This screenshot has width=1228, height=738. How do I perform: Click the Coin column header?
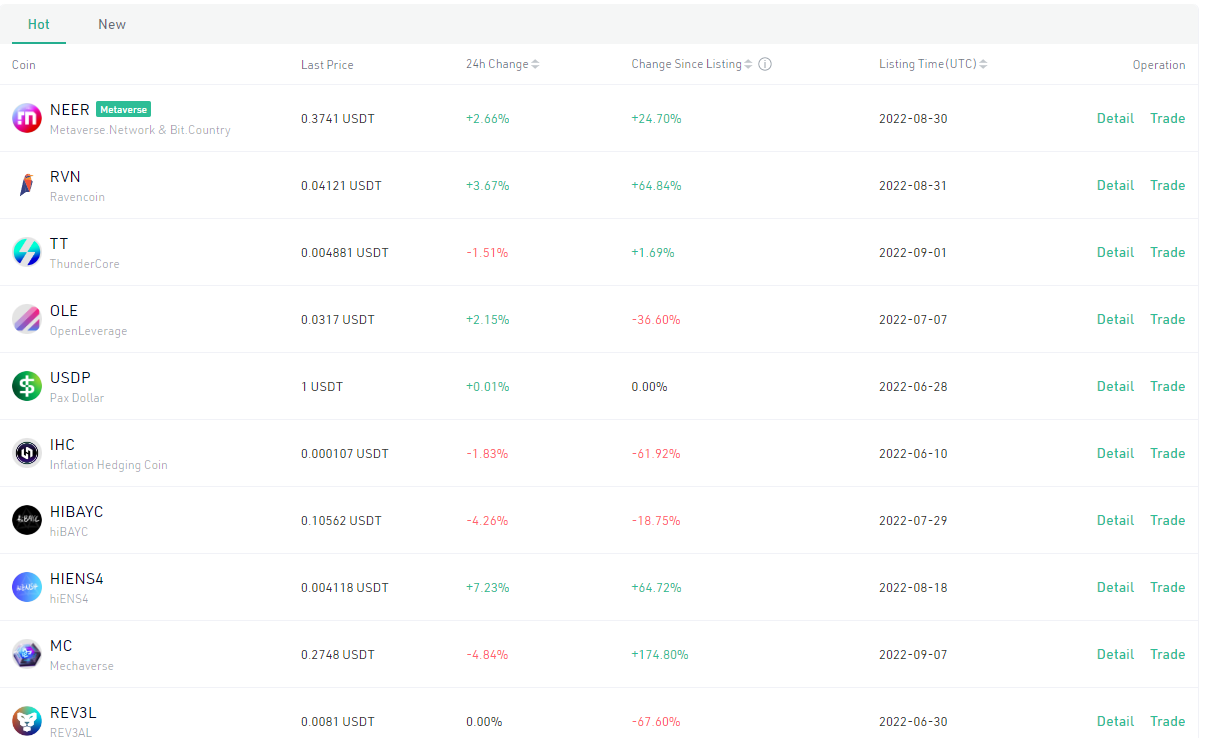[24, 64]
